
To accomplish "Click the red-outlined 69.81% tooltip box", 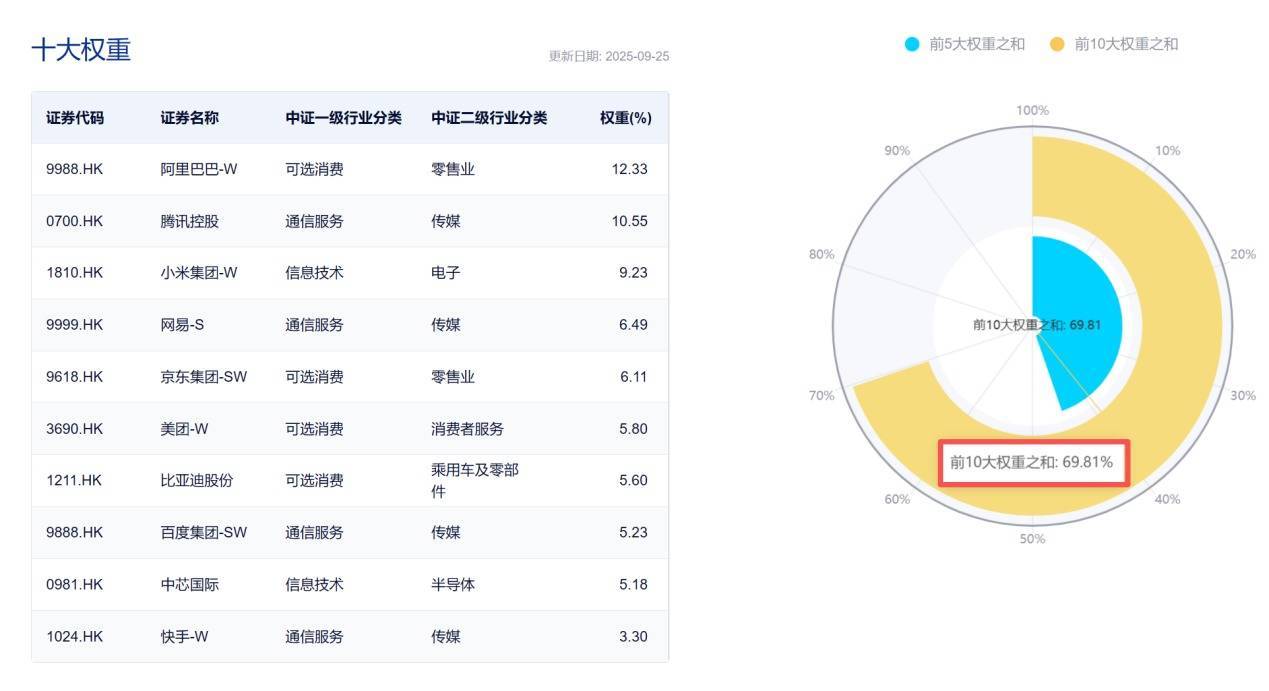I will tap(1034, 463).
